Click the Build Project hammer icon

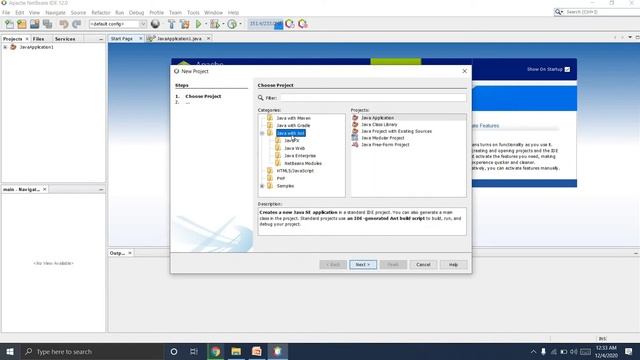(171, 24)
